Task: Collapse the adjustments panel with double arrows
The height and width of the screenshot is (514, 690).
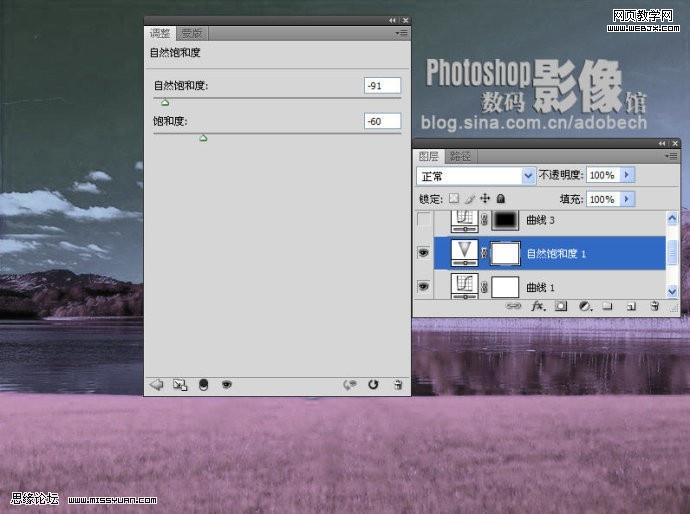Action: coord(392,20)
